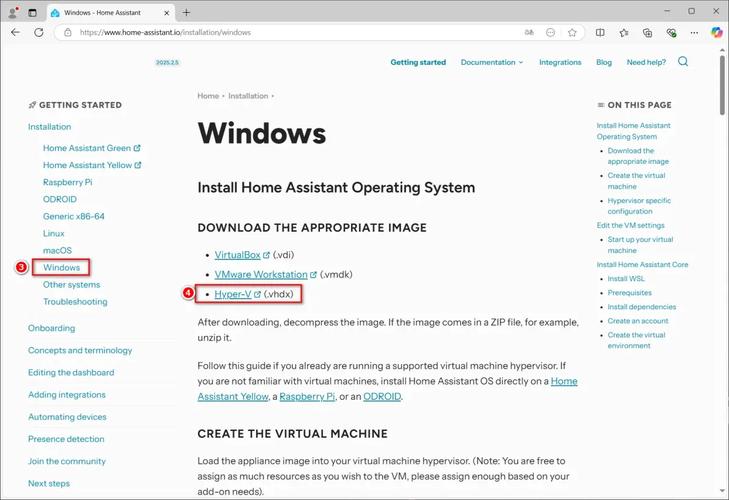Viewport: 729px width, 500px height.
Task: Jump to Edit the VM settings section
Action: [630, 225]
